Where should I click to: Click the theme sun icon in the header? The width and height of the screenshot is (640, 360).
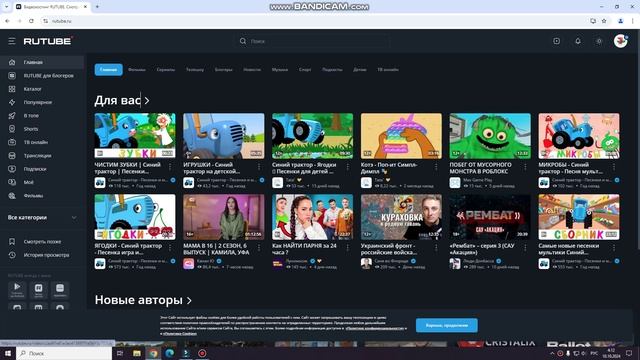599,41
